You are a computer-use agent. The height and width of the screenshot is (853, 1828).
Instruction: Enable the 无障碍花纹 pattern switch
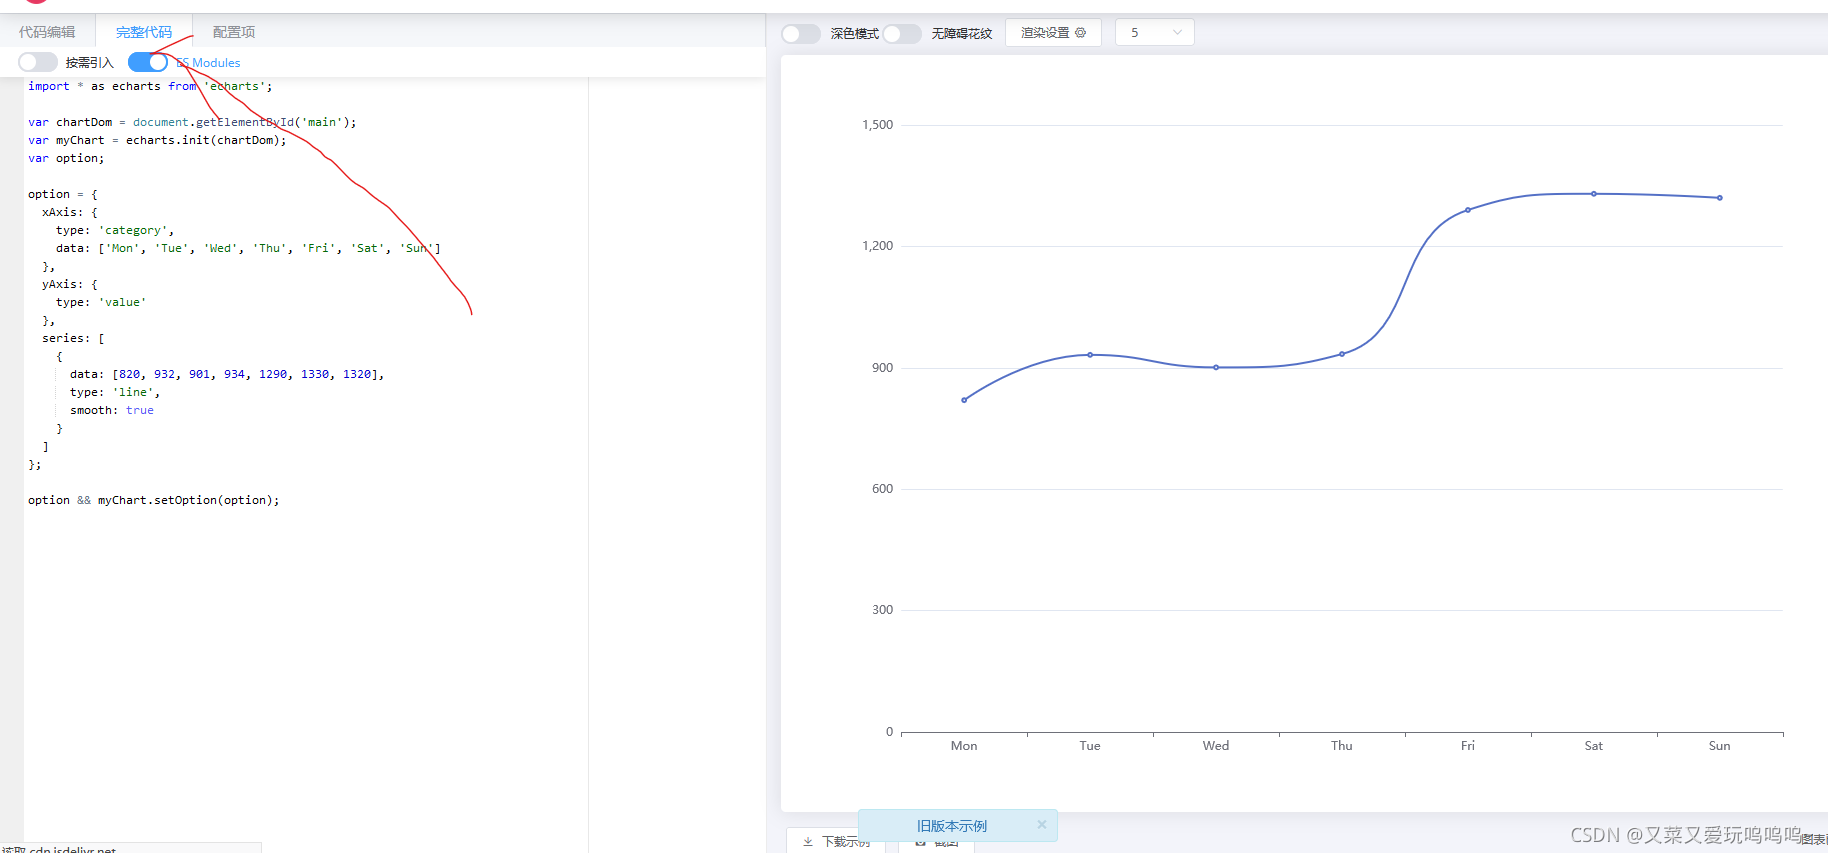902,34
